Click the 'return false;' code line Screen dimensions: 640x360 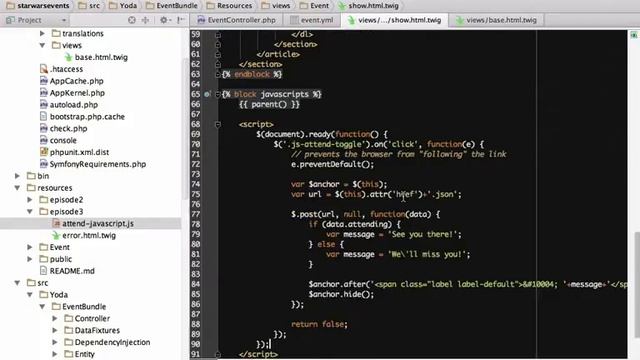click(x=319, y=324)
